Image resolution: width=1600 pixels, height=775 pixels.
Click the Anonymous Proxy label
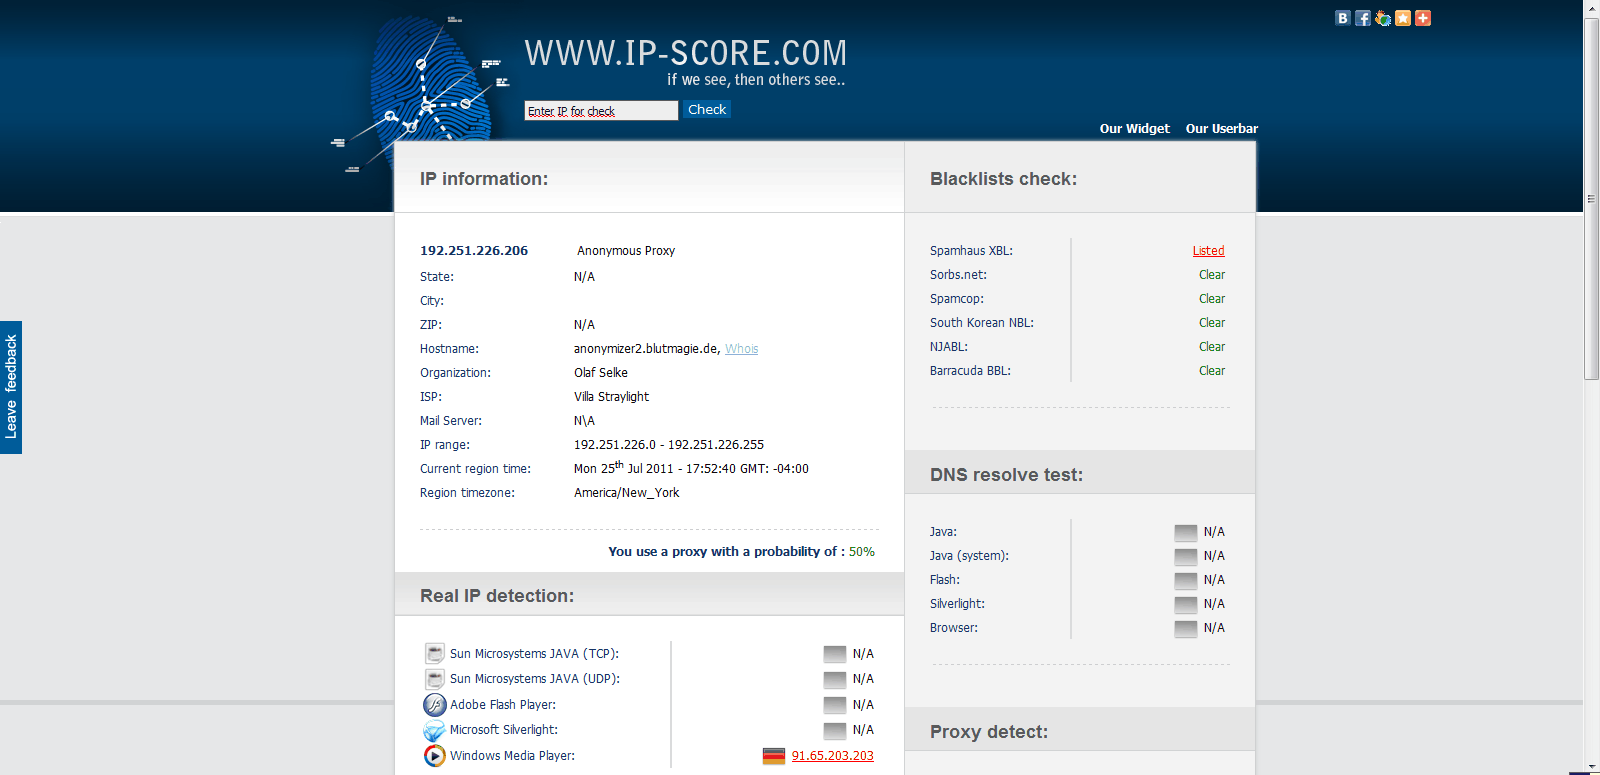point(626,251)
